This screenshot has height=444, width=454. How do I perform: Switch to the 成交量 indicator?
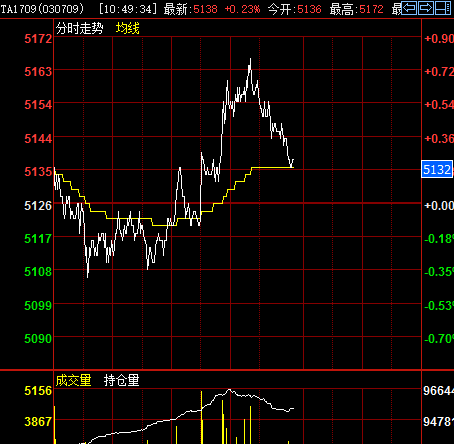(x=73, y=380)
